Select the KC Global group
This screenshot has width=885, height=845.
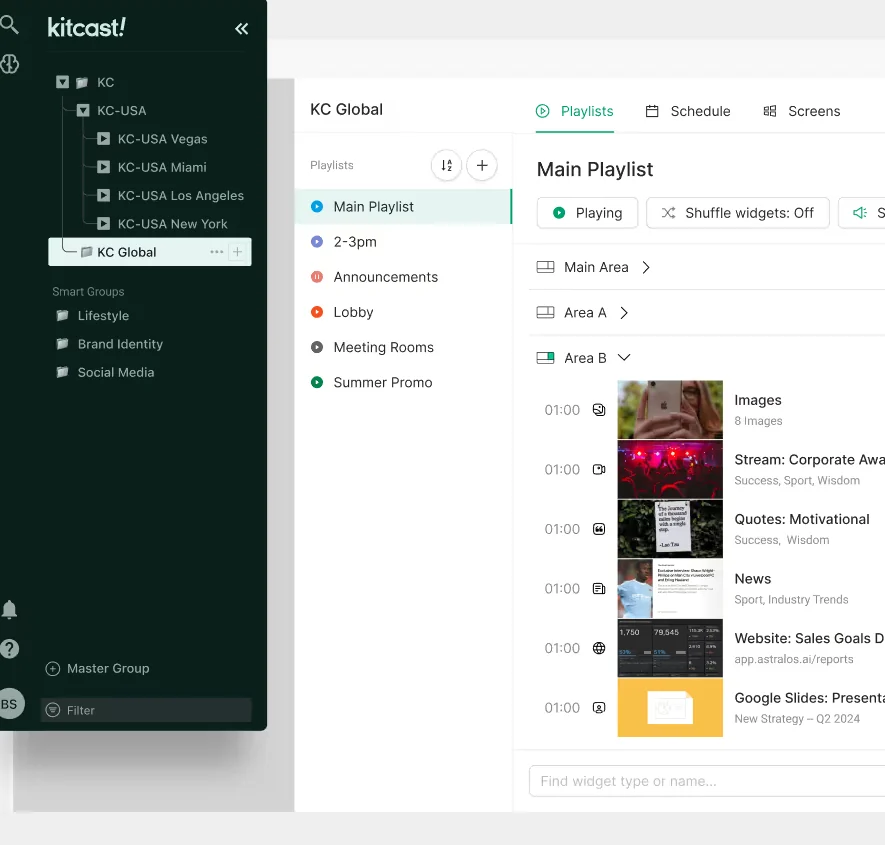point(150,252)
